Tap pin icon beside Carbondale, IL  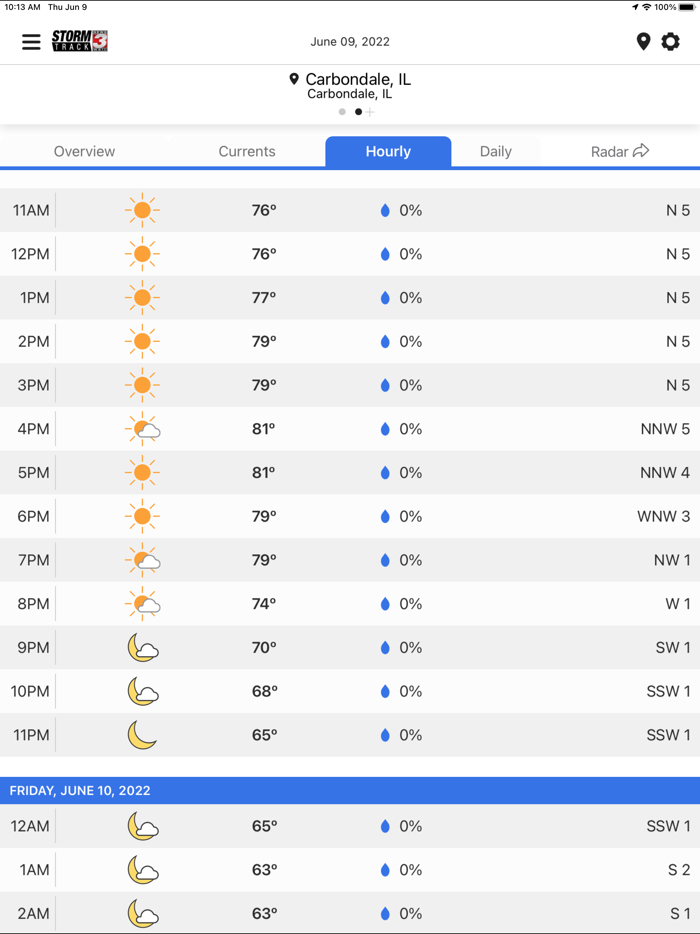(294, 79)
